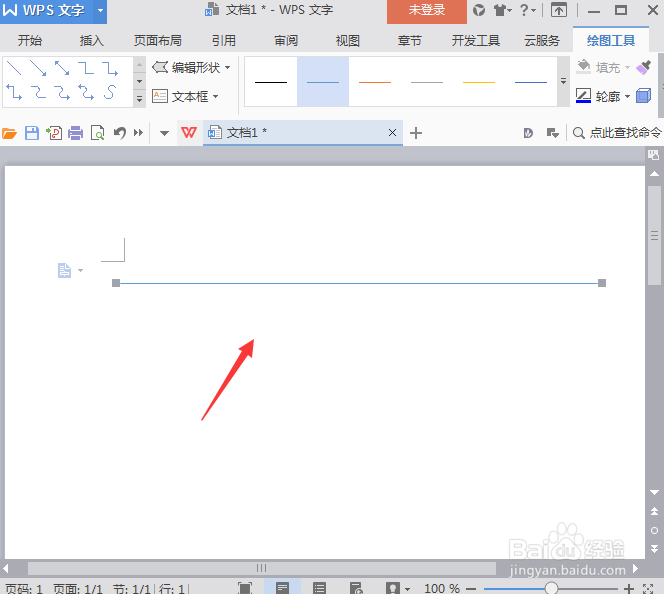Click the print icon
The height and width of the screenshot is (594, 664).
pyautogui.click(x=76, y=133)
